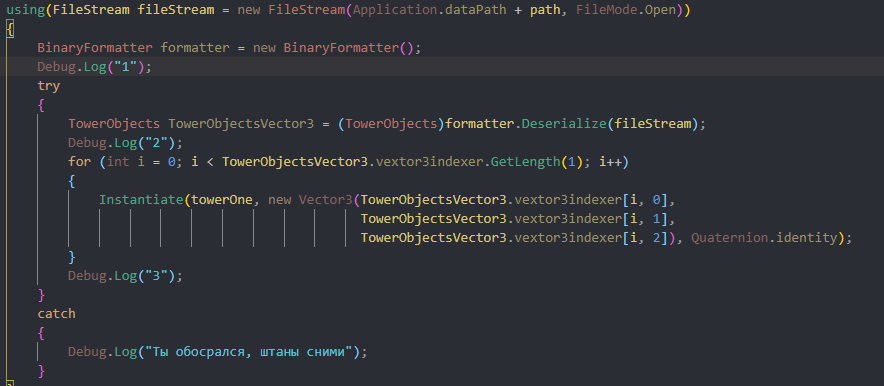Click the 'path' variable after the plus sign
The width and height of the screenshot is (884, 386).
[x=545, y=10]
